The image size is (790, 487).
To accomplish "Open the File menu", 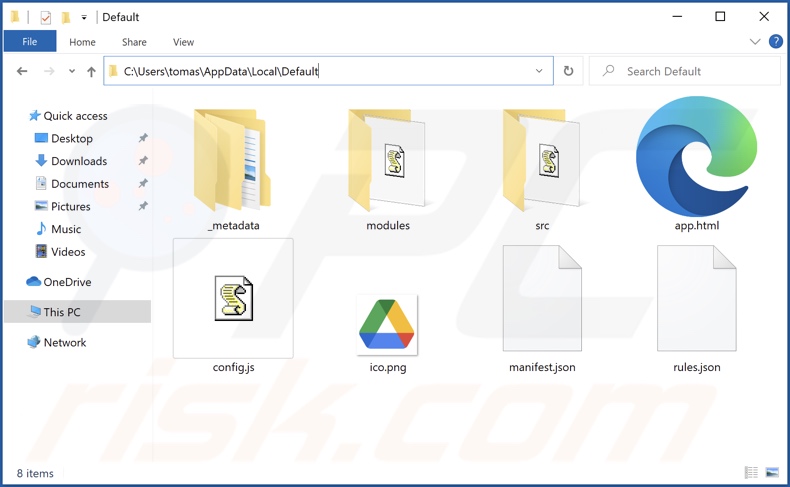I will pyautogui.click(x=29, y=42).
